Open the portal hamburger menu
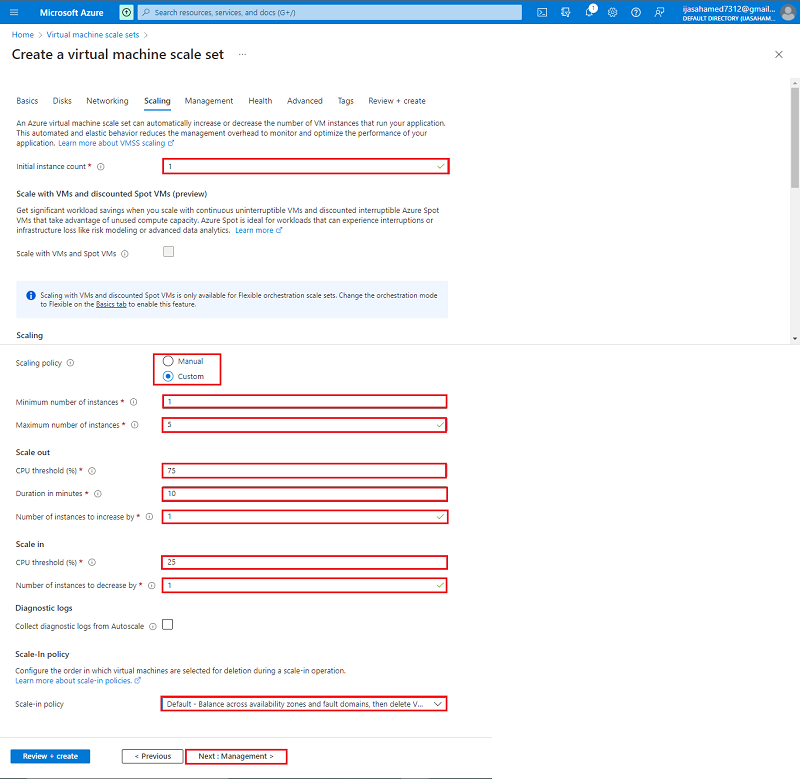800x781 pixels. [x=13, y=12]
